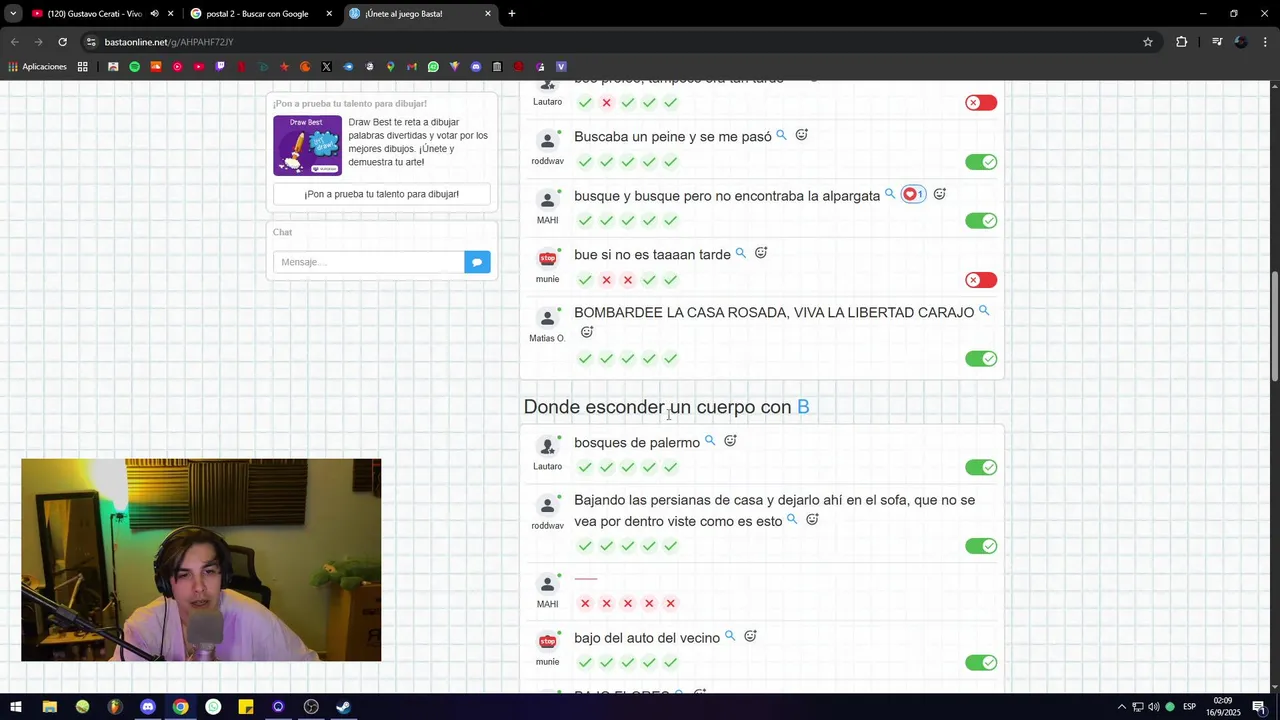
Task: Click the page vertical scrollbar thumb
Action: pos(1274,325)
